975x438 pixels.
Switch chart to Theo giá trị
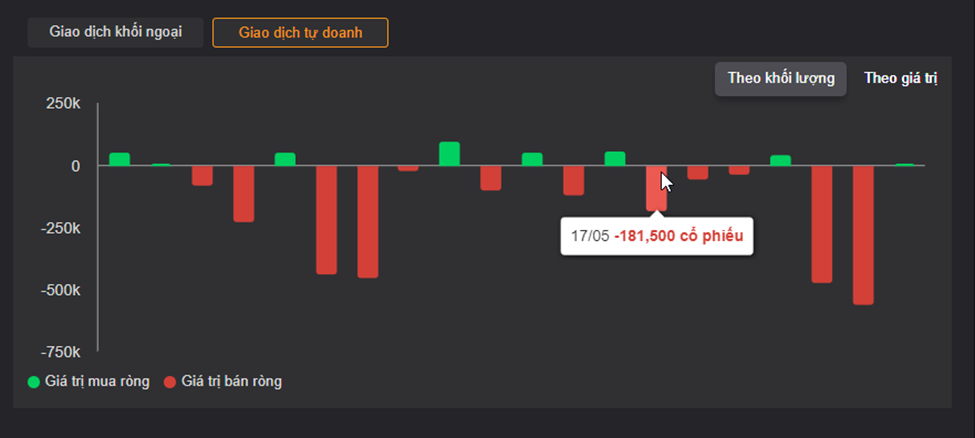point(900,79)
